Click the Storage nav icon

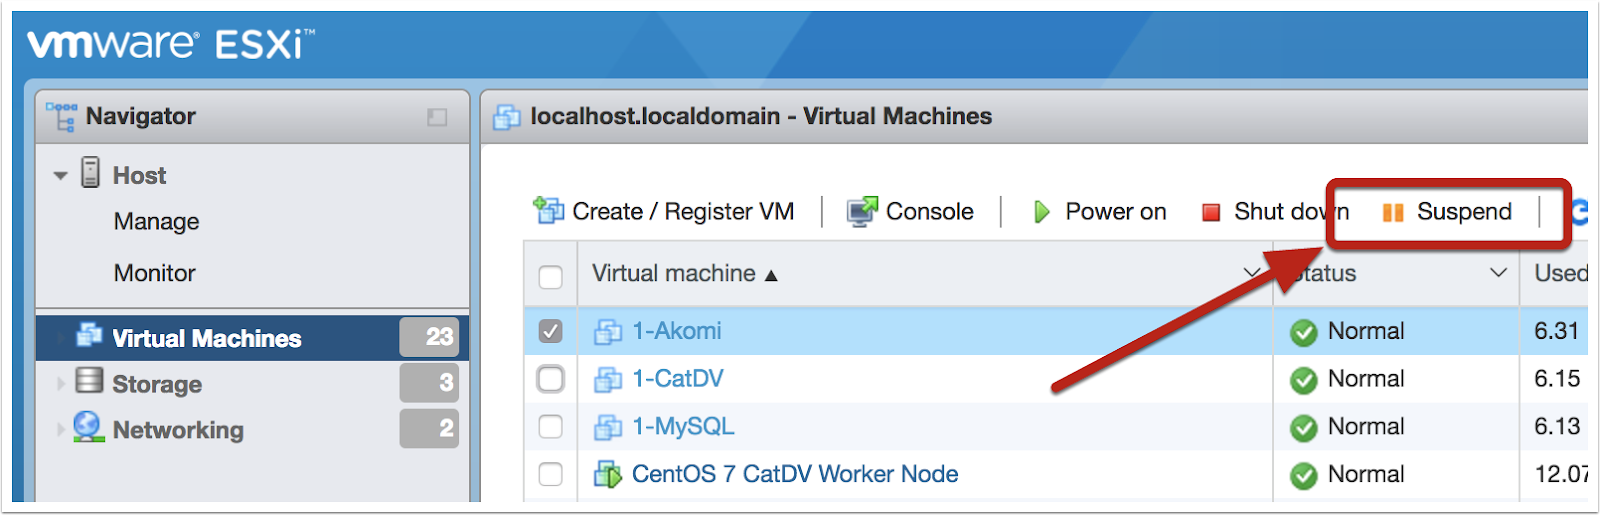click(89, 381)
